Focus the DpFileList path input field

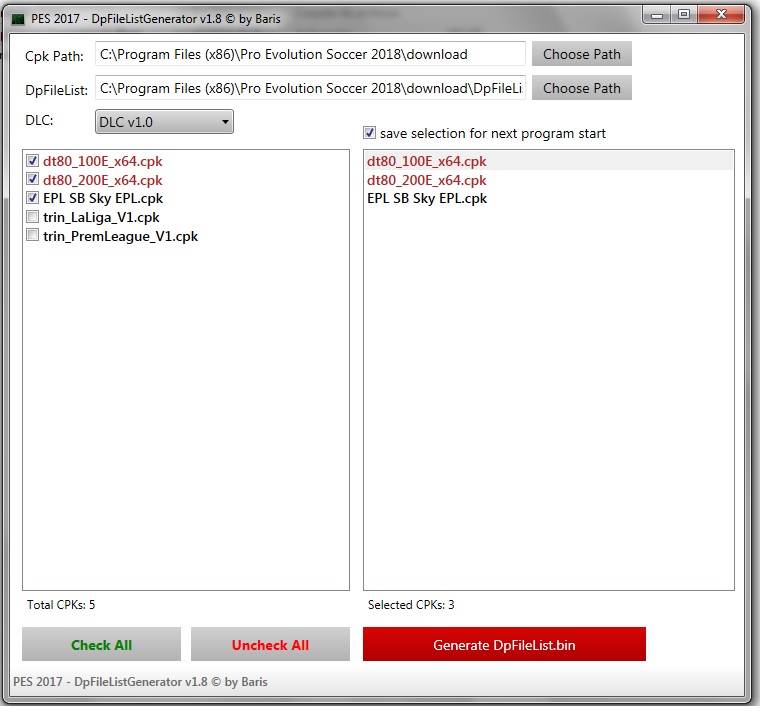point(310,88)
